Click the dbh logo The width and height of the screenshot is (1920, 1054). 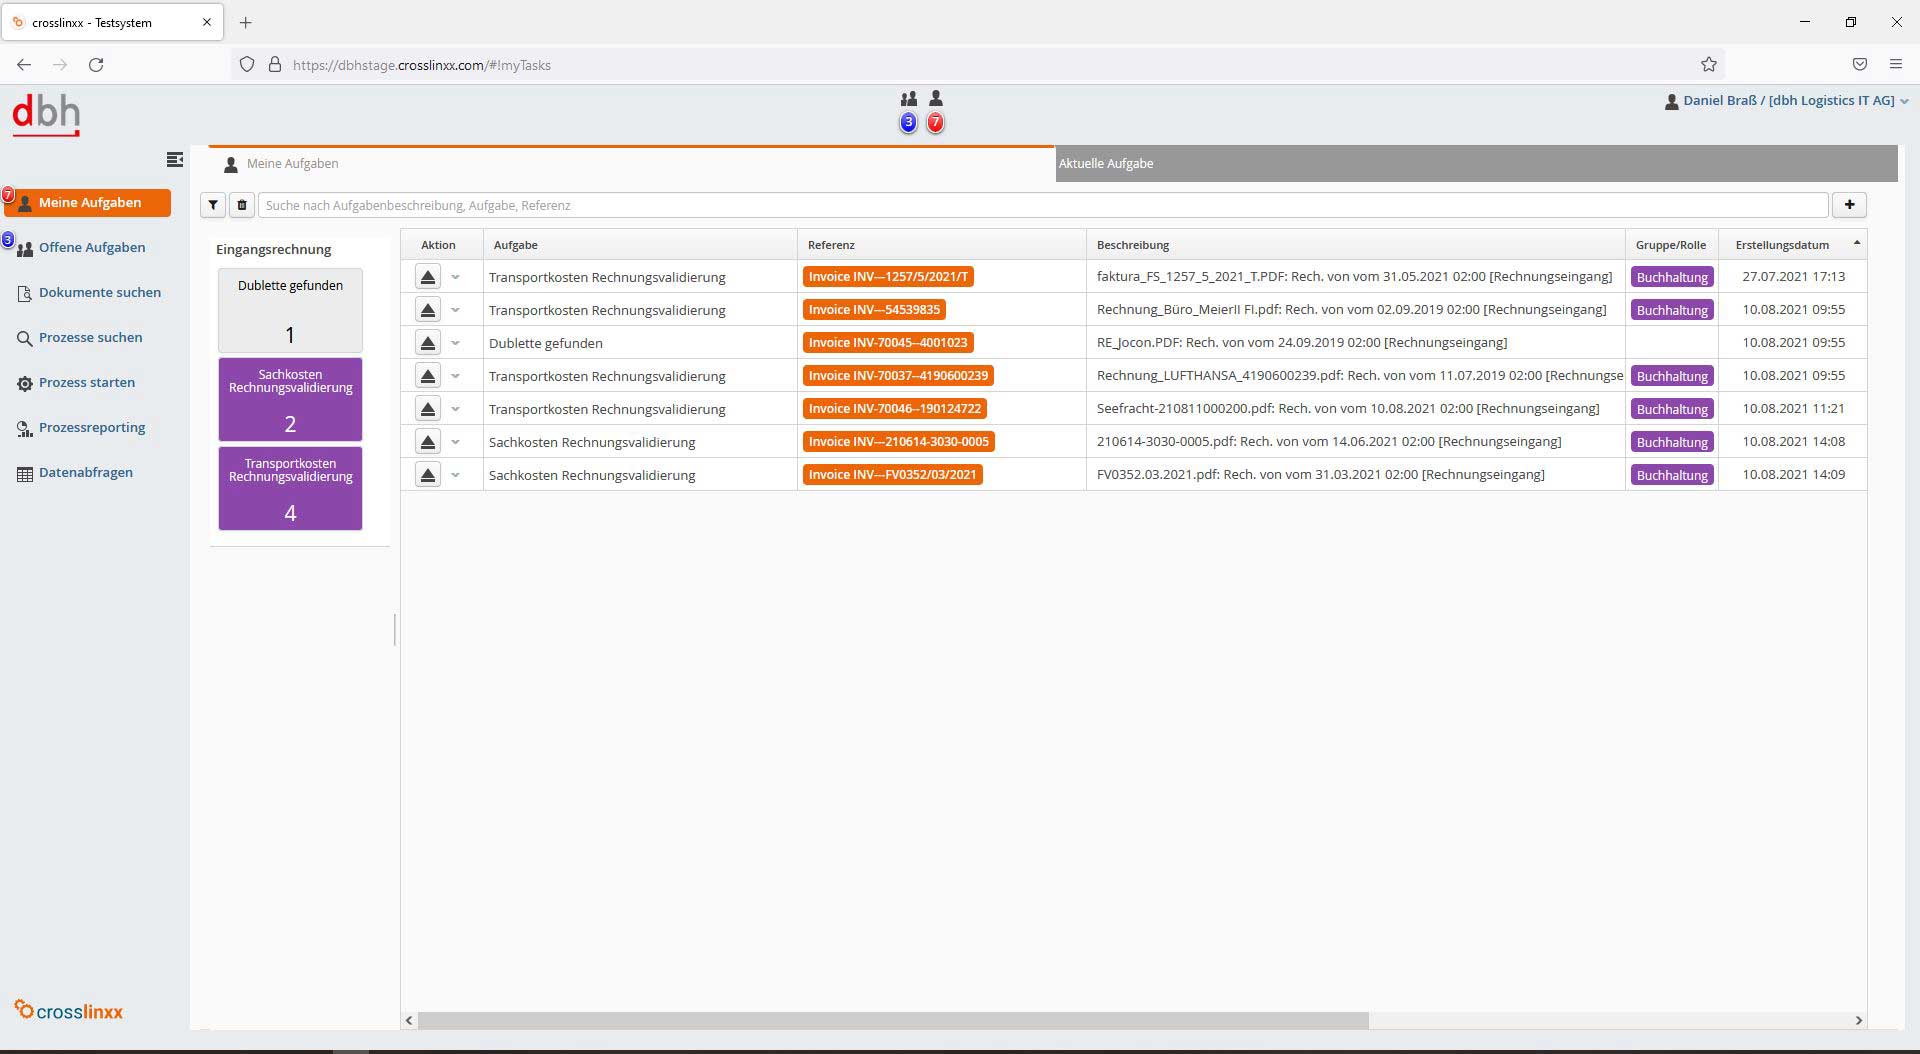pyautogui.click(x=46, y=115)
